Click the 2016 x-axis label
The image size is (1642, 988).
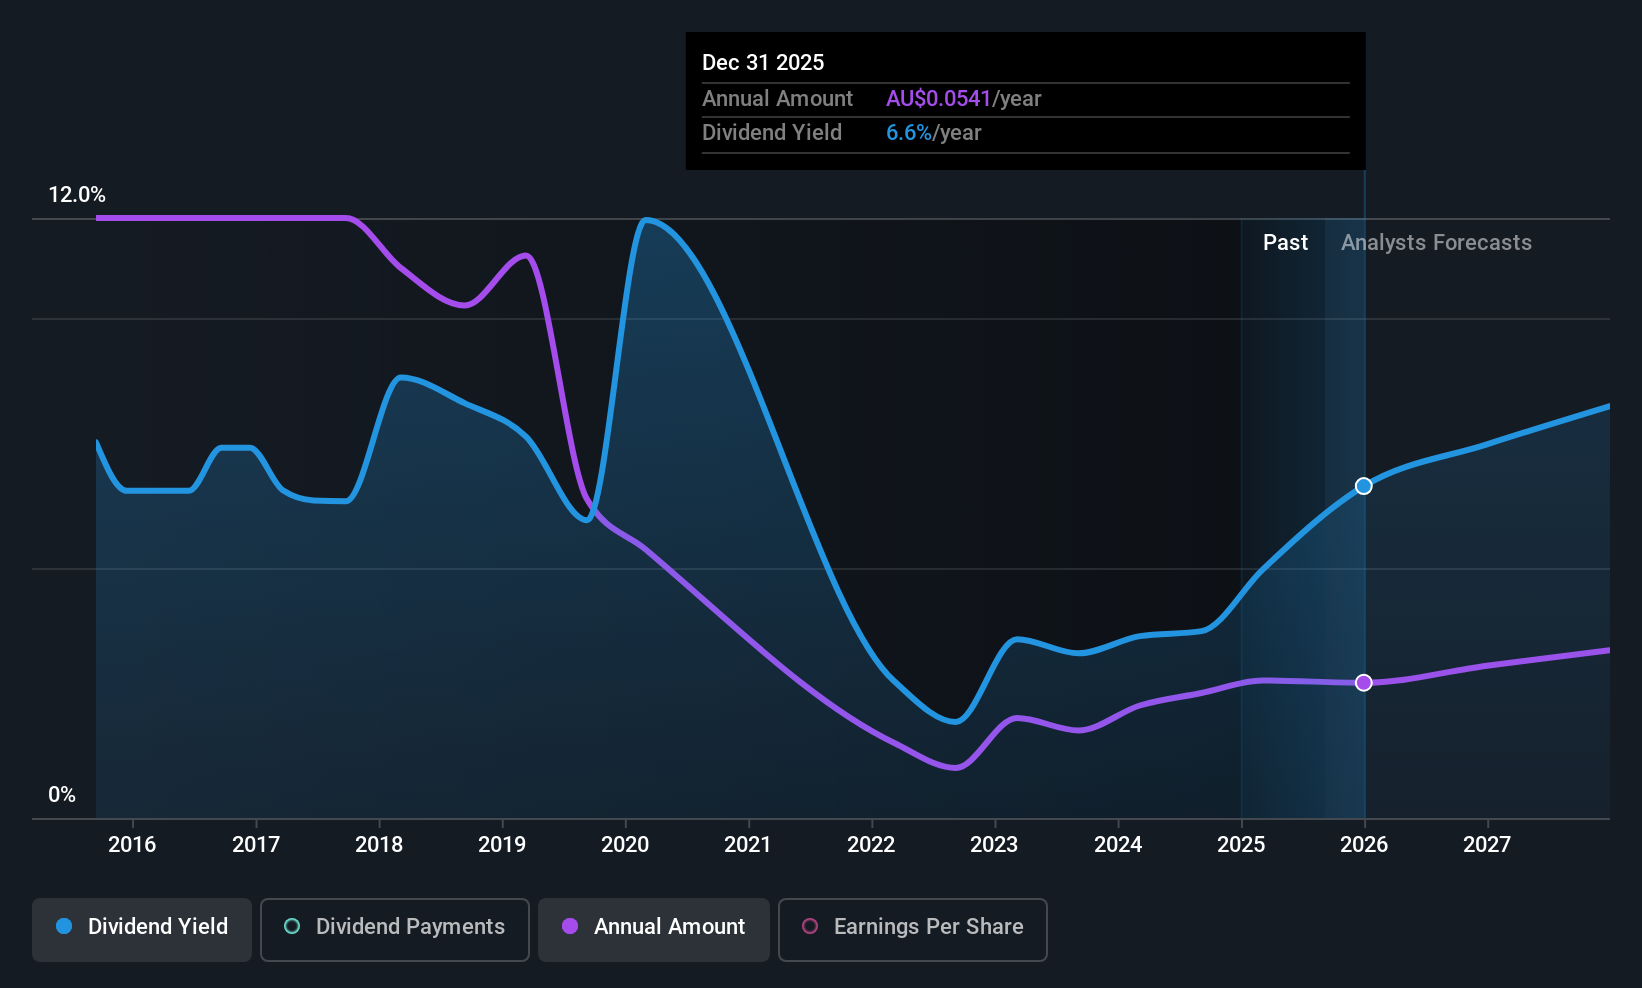pos(132,845)
